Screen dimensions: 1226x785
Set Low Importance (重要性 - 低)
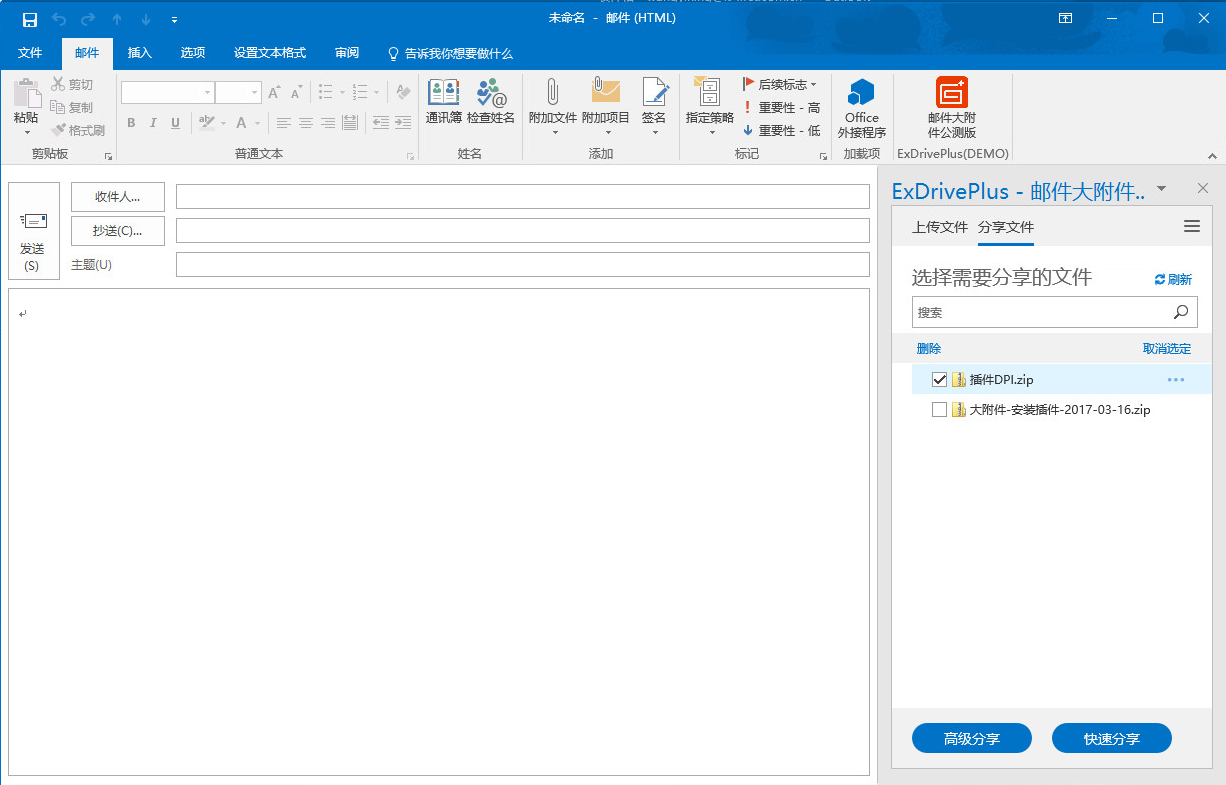[781, 131]
